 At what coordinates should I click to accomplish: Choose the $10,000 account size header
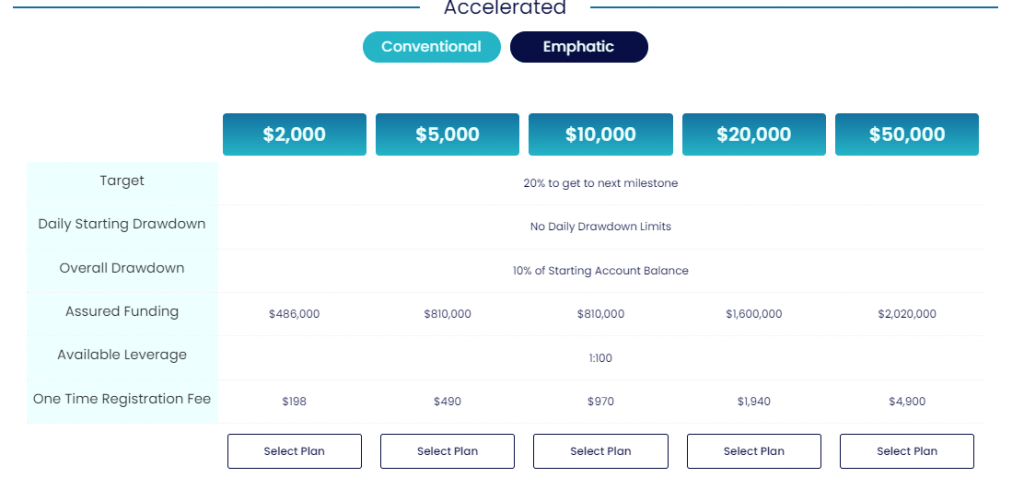(601, 135)
